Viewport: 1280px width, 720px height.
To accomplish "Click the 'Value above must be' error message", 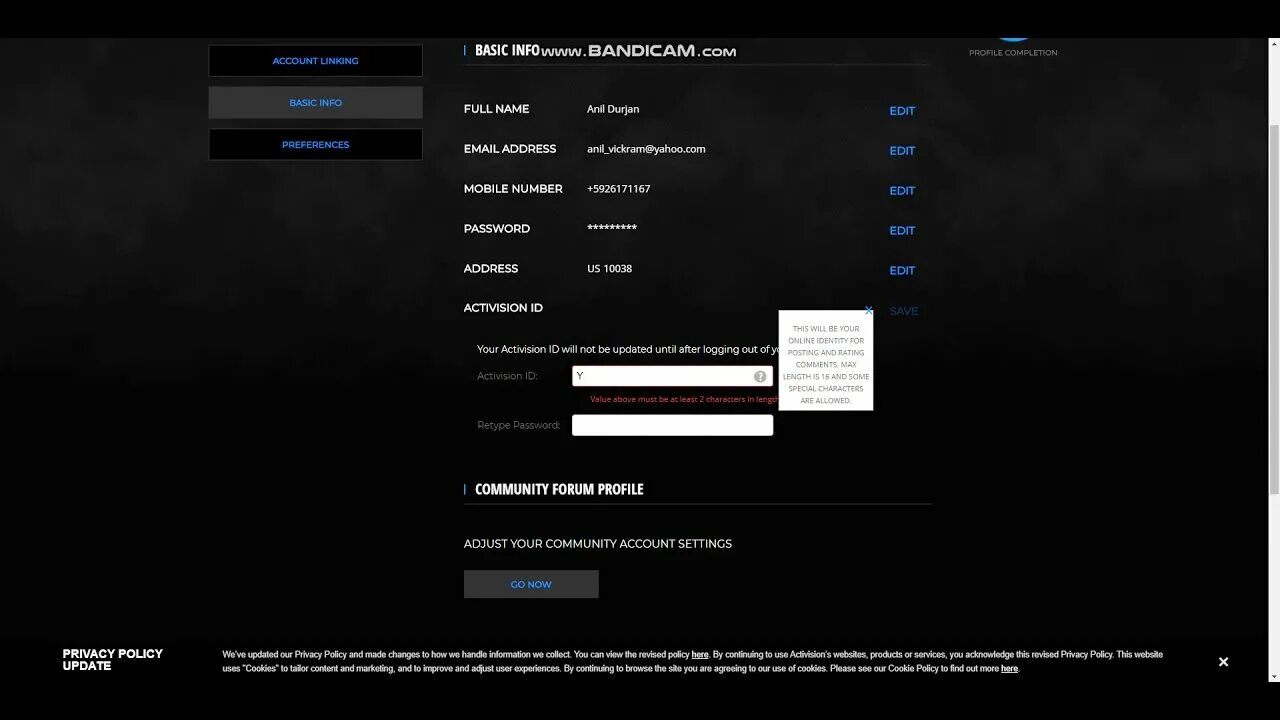I will (x=685, y=399).
